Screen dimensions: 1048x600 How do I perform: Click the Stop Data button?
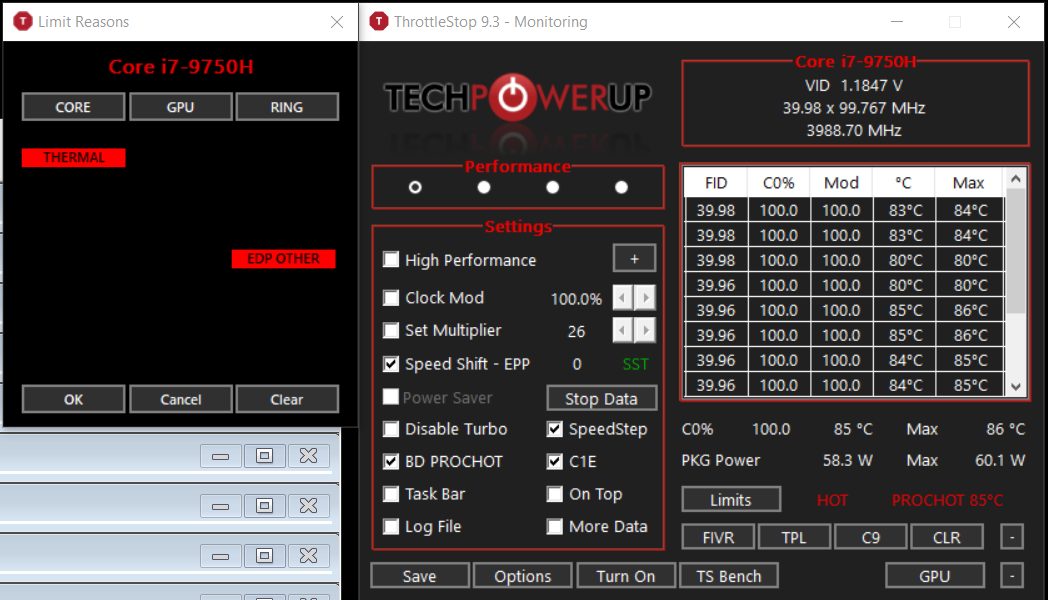coord(602,398)
